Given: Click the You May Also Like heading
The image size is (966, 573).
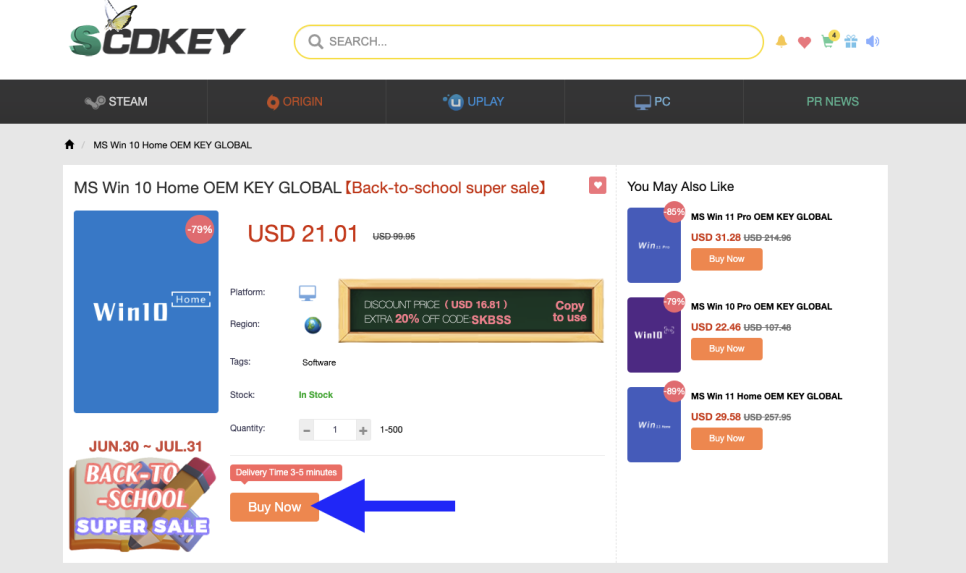Looking at the screenshot, I should tap(680, 187).
